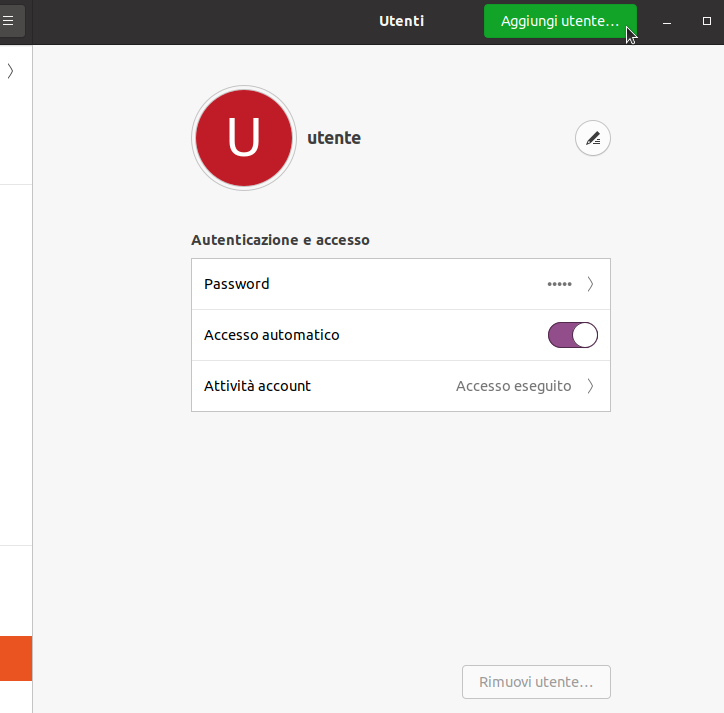This screenshot has width=724, height=713.
Task: Expand sidebar with left chevron
Action: coord(11,71)
